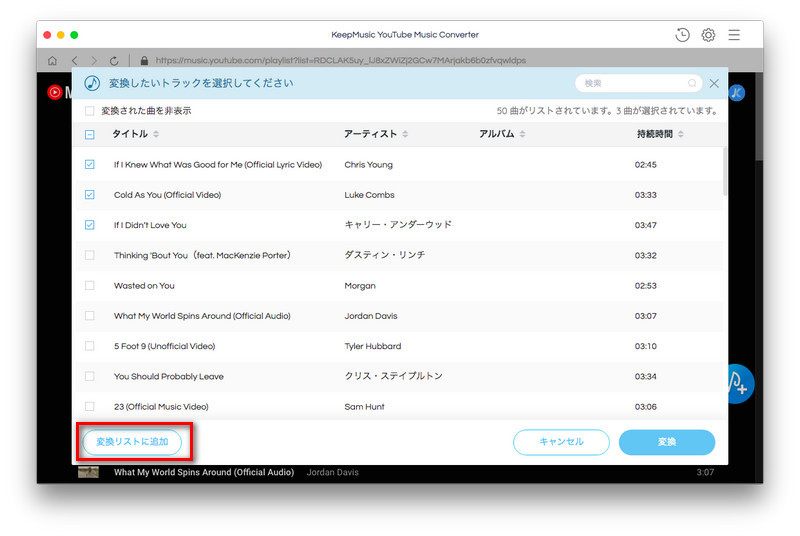This screenshot has height=536, width=800.
Task: Click the キャンセル button
Action: 561,442
